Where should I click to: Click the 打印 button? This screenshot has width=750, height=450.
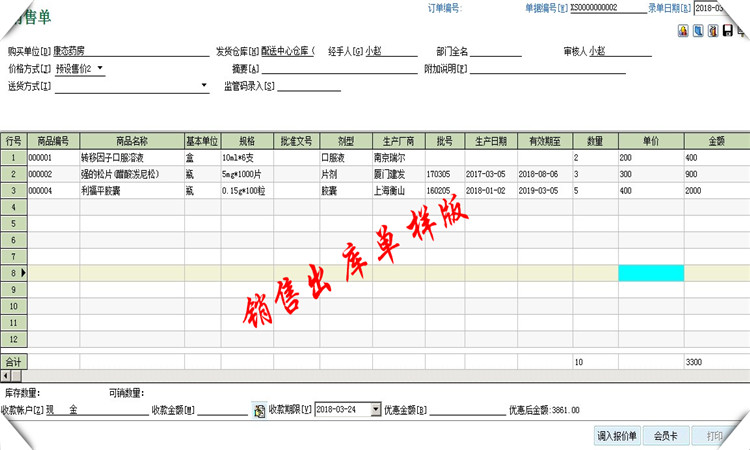click(x=715, y=436)
